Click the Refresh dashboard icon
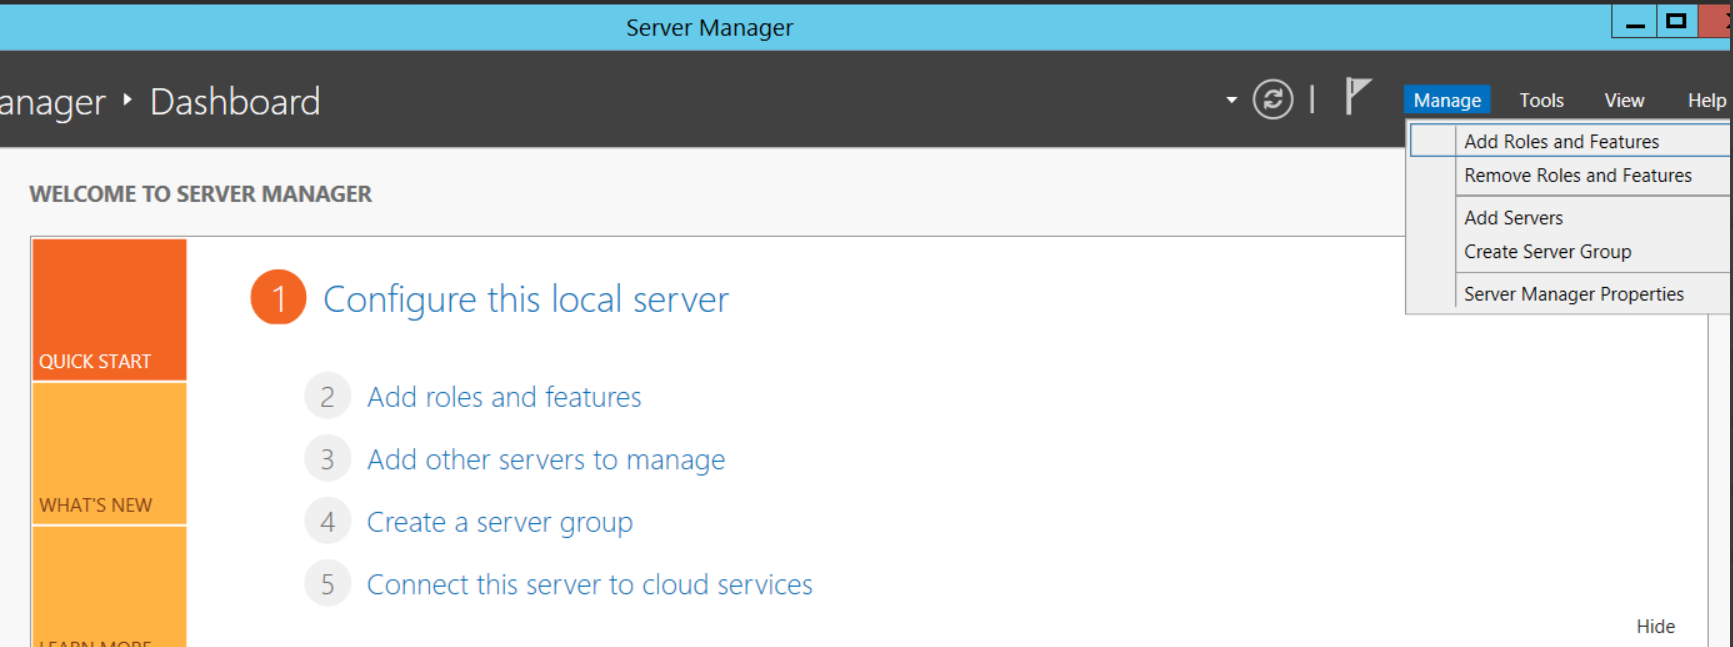This screenshot has width=1733, height=647. (x=1273, y=99)
